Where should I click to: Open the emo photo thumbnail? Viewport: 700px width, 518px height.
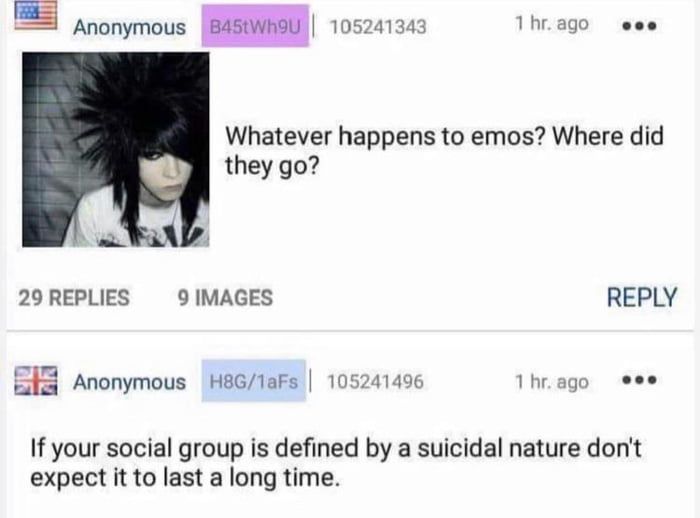(x=116, y=150)
